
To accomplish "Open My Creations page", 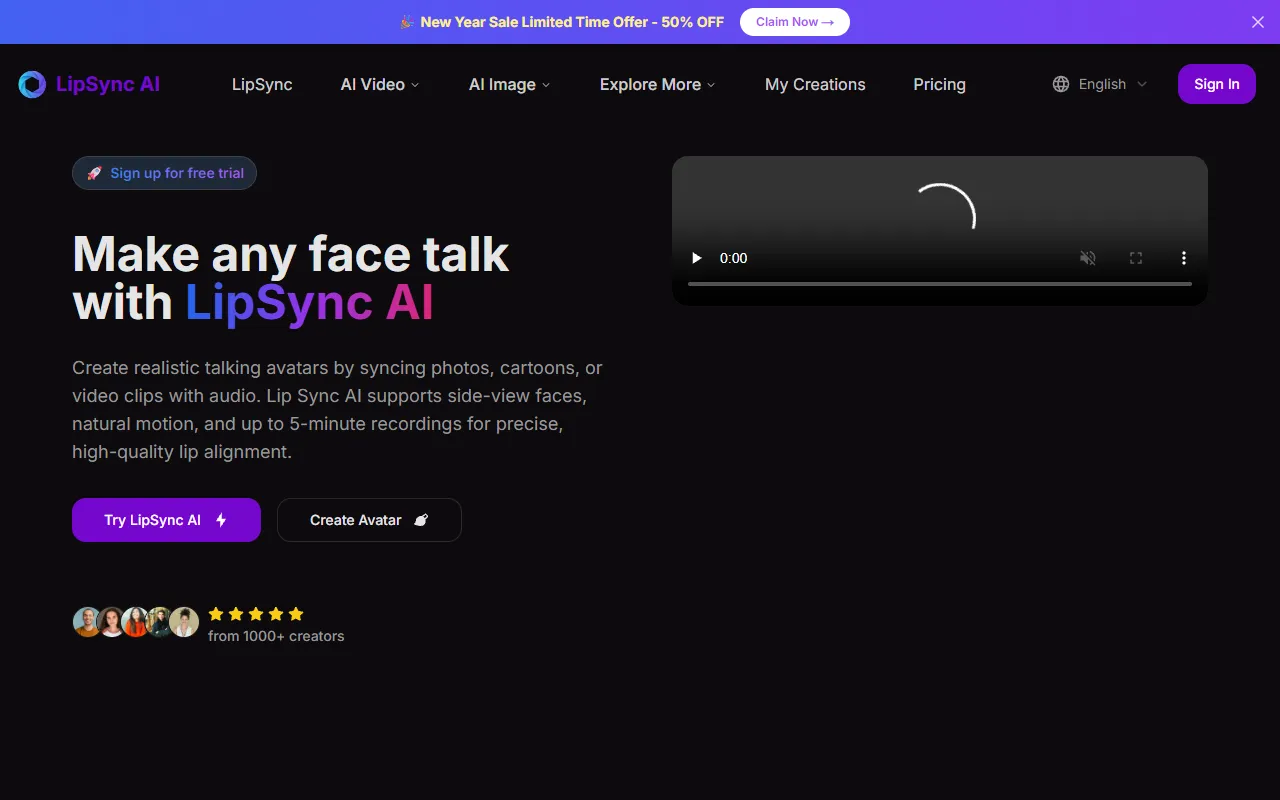I will (x=815, y=85).
